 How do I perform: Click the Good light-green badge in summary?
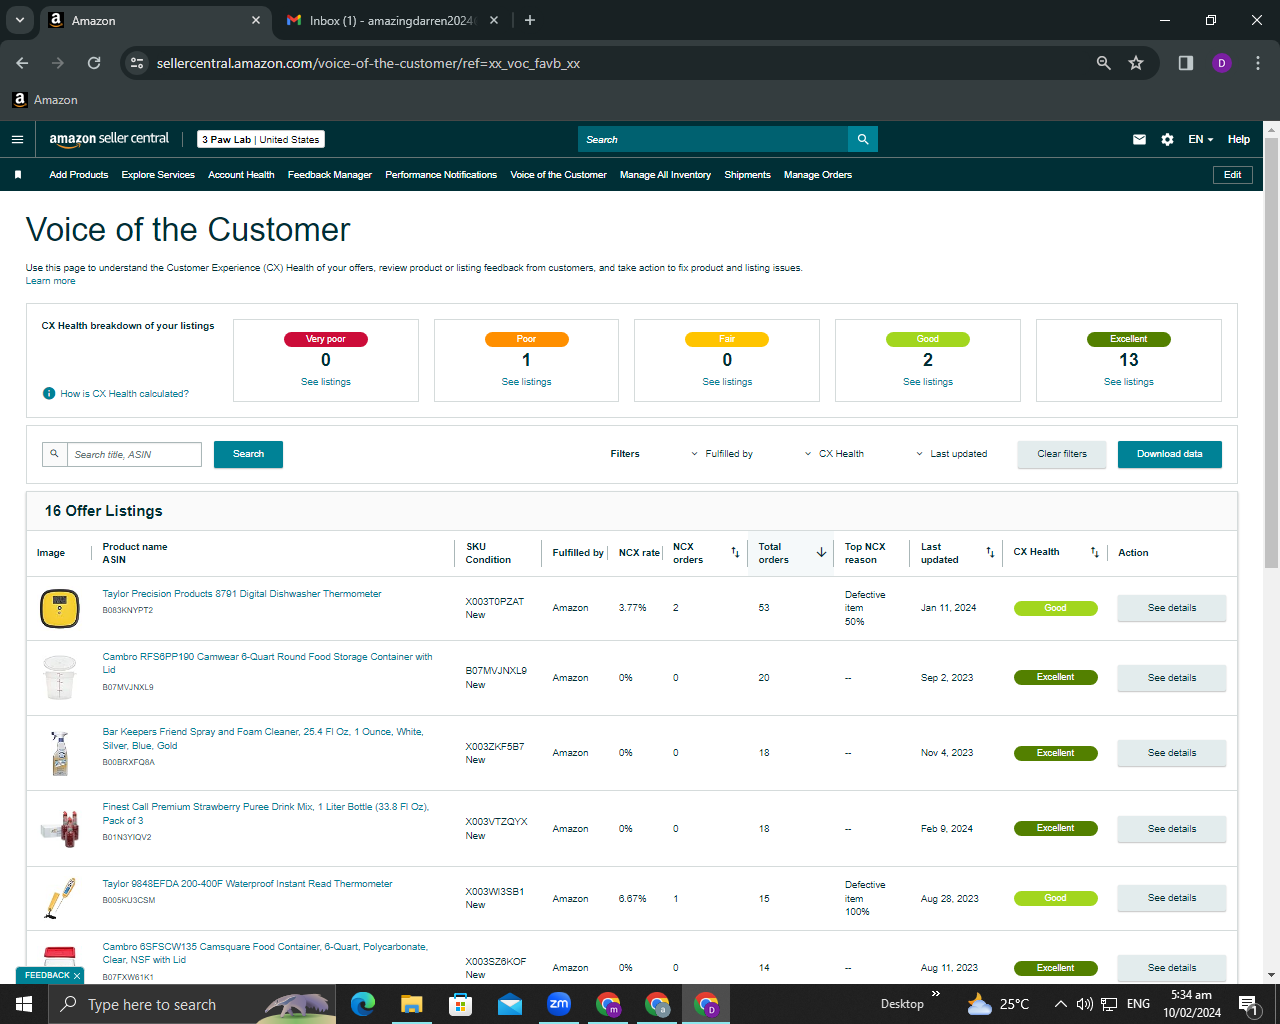[x=928, y=339]
